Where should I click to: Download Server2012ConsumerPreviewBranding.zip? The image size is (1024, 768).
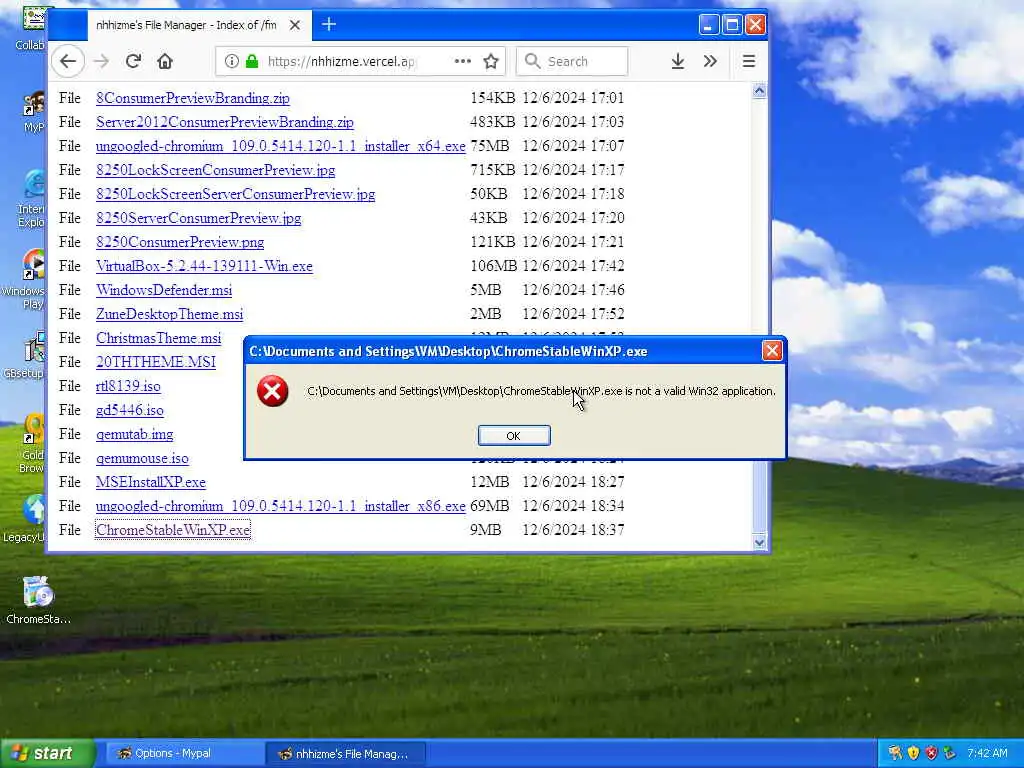[225, 122]
